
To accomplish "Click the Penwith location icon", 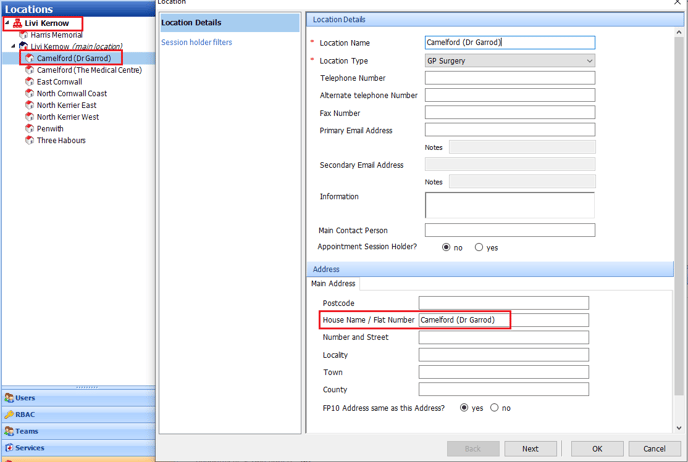I will 30,129.
